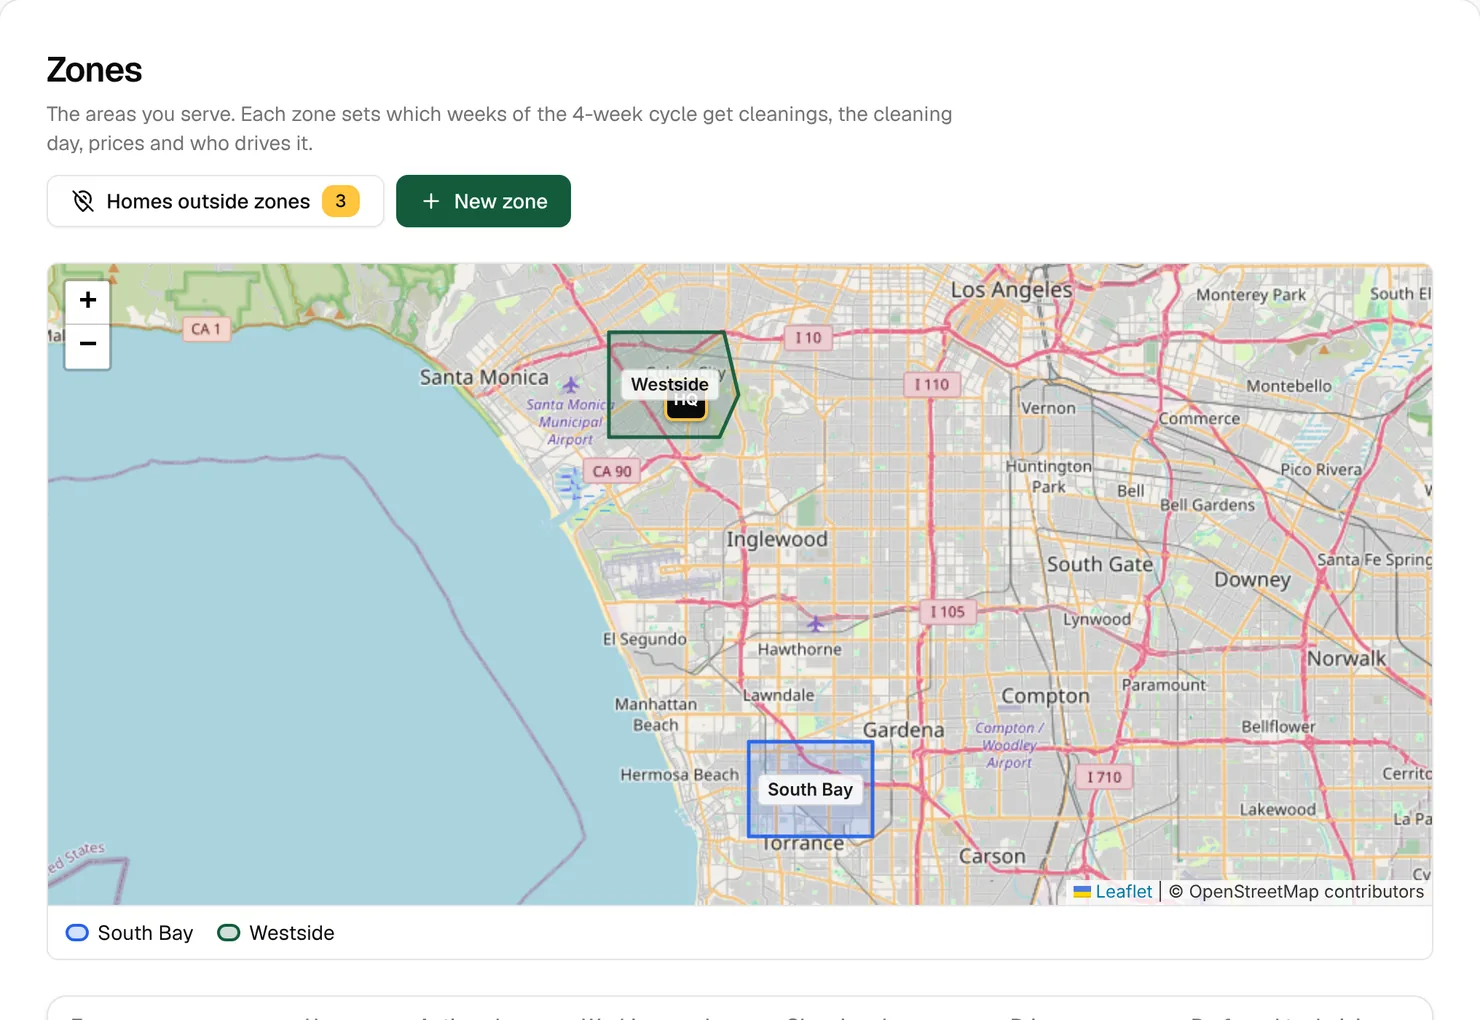
Task: Click the CA 90 highway shield
Action: [x=612, y=471]
